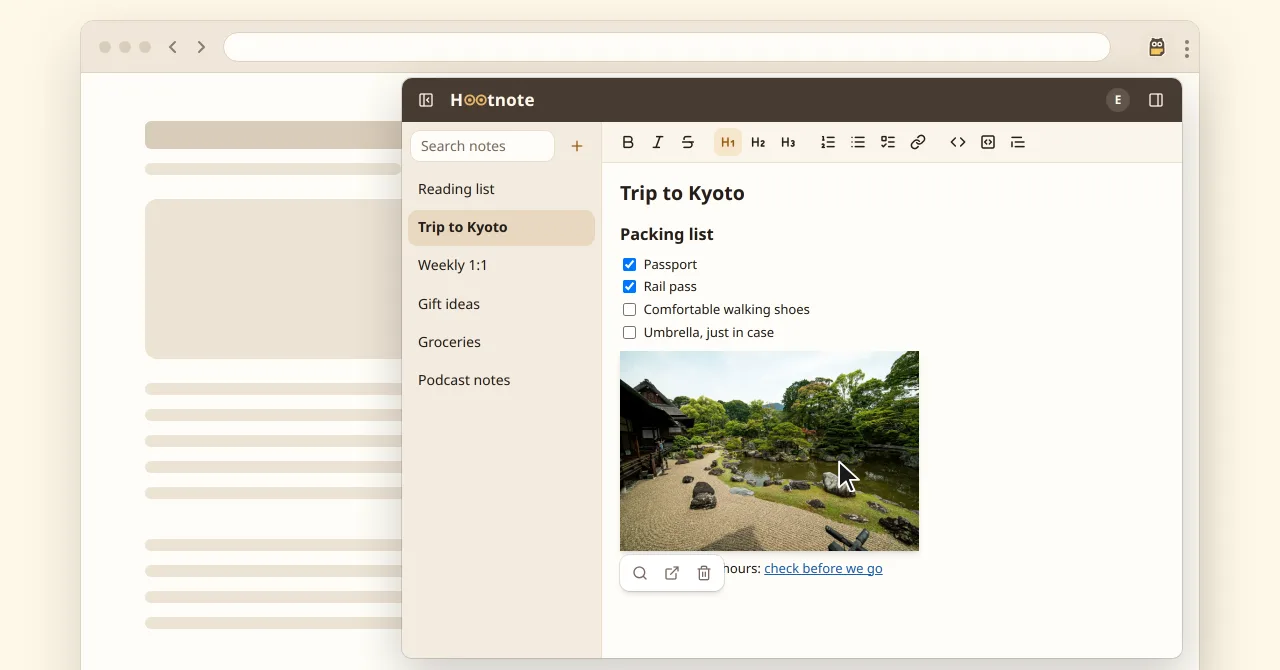Check the Comfortable walking shoes checkbox
The image size is (1280, 670).
point(630,310)
